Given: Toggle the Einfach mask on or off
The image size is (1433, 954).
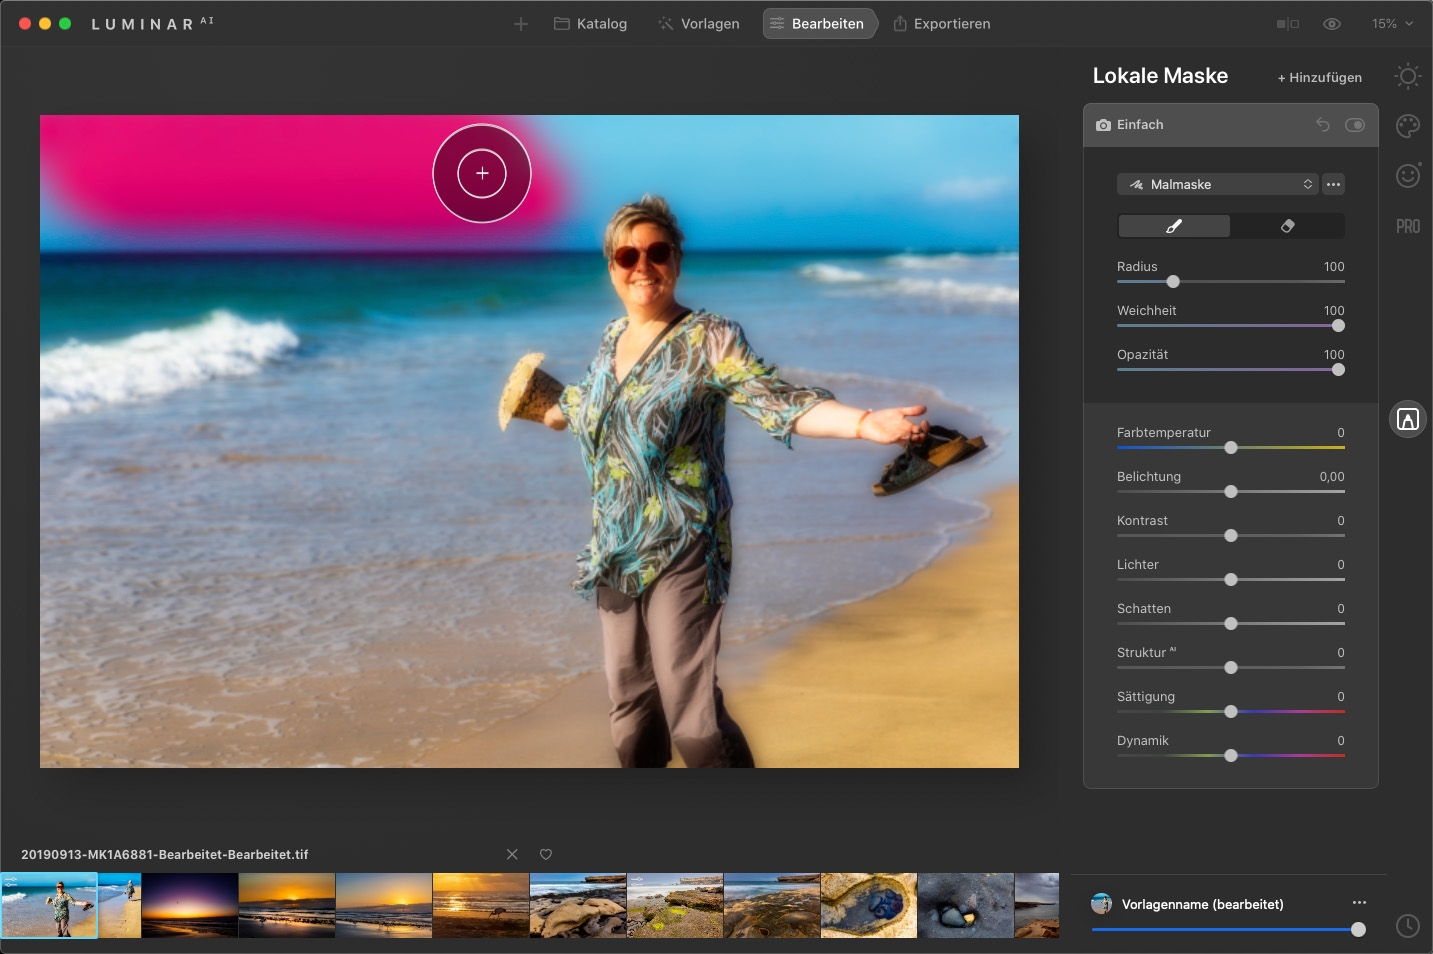Looking at the screenshot, I should [1355, 125].
